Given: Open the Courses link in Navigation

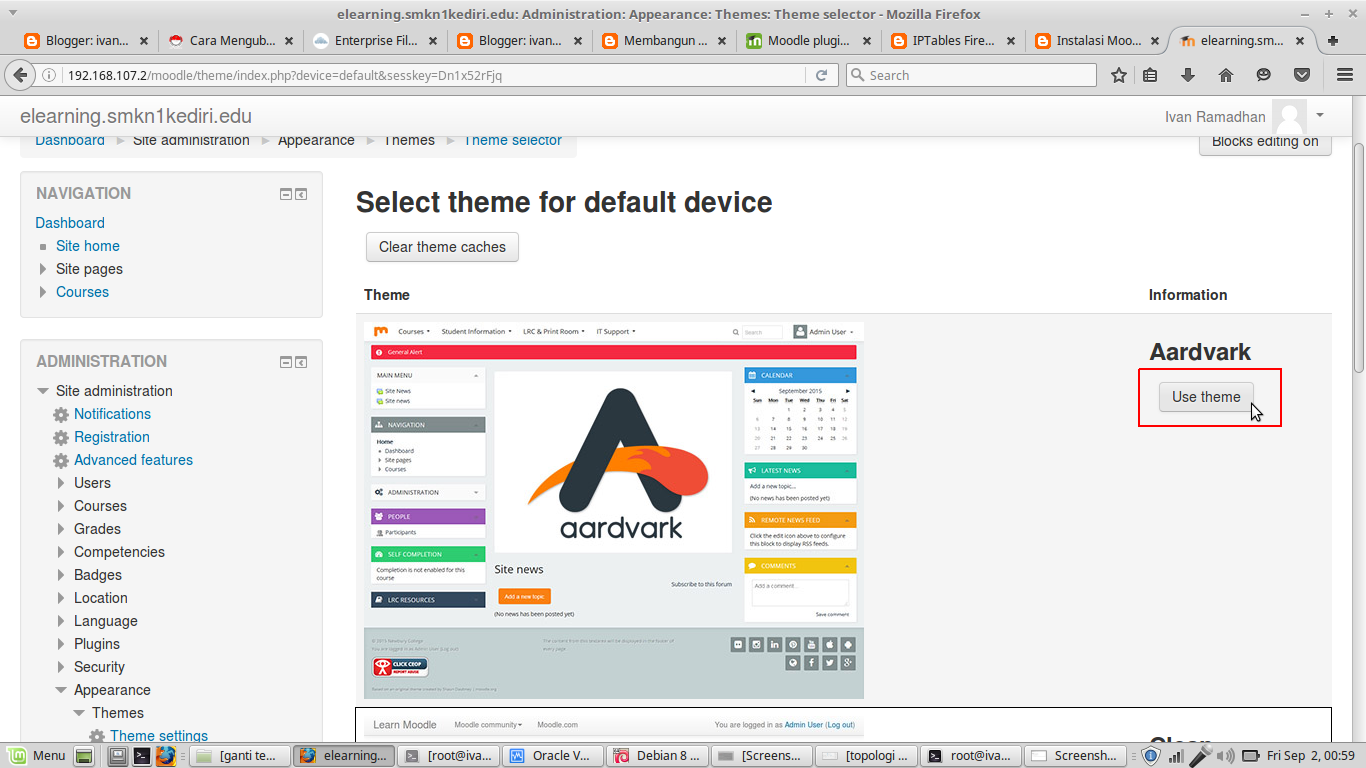Looking at the screenshot, I should [x=82, y=291].
